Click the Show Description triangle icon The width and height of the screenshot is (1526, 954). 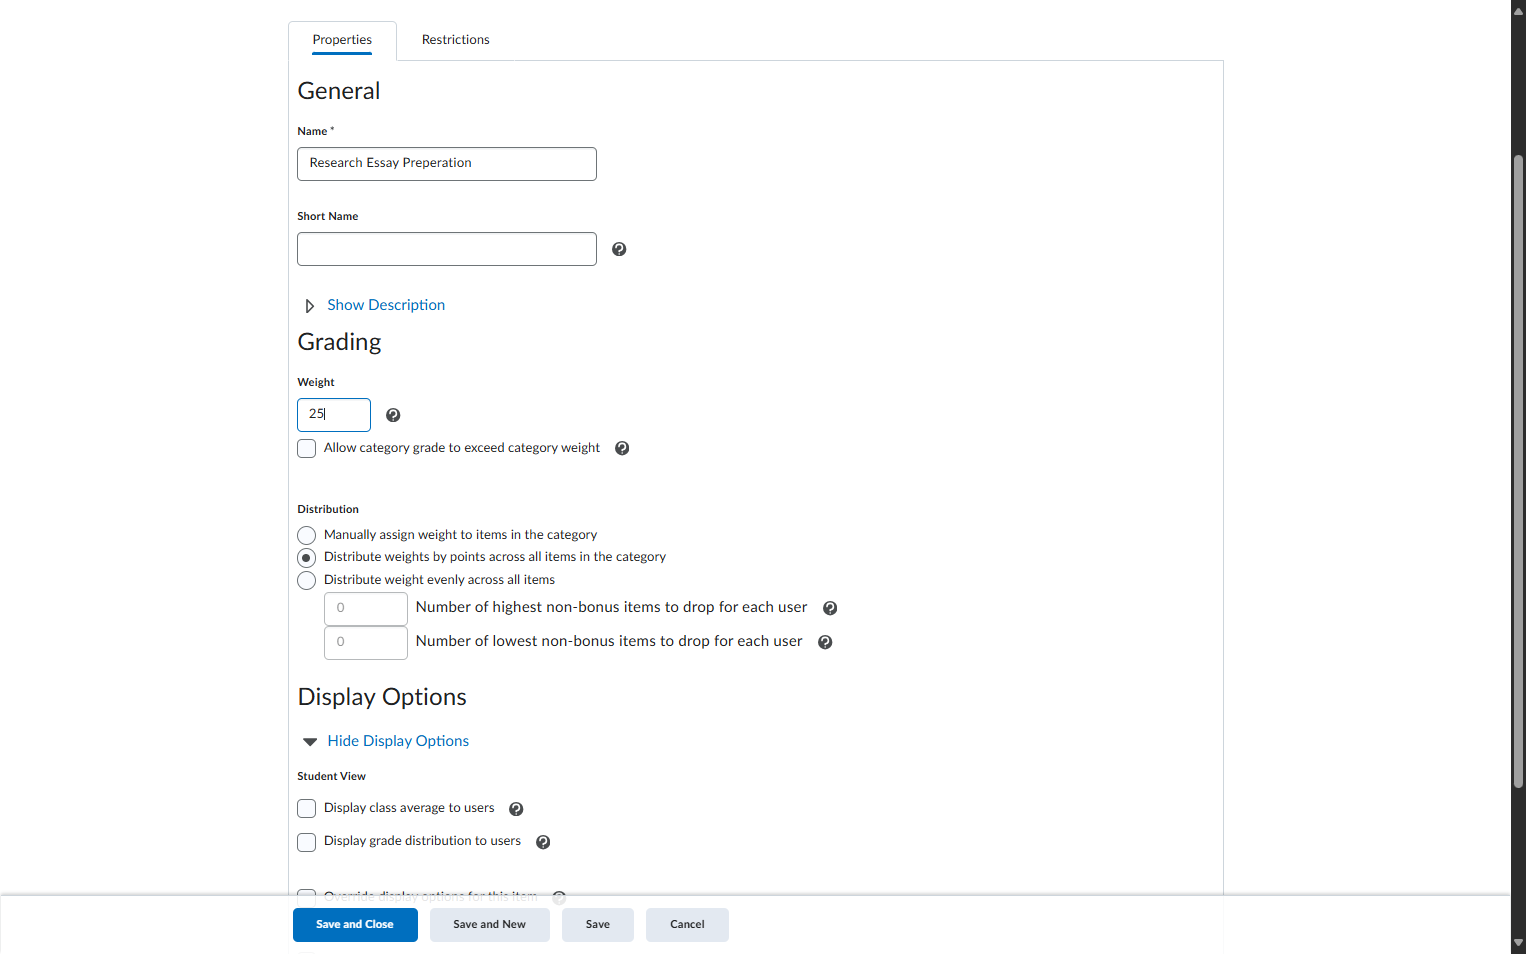coord(310,306)
